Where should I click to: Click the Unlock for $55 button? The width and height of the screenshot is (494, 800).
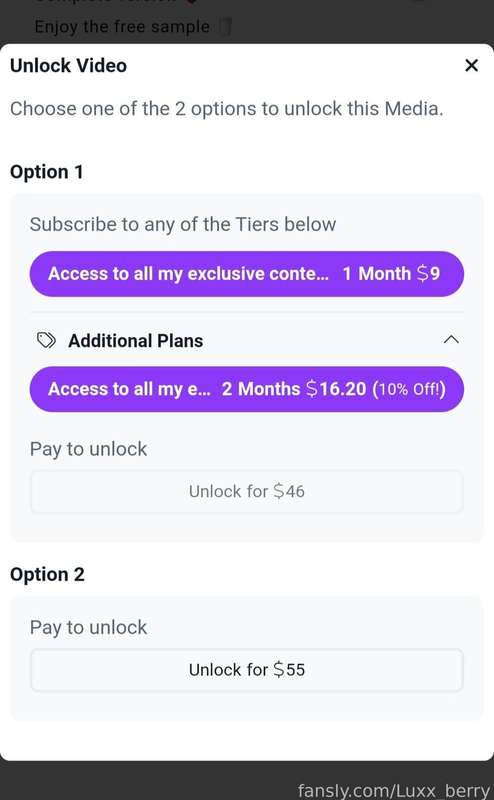pyautogui.click(x=246, y=670)
